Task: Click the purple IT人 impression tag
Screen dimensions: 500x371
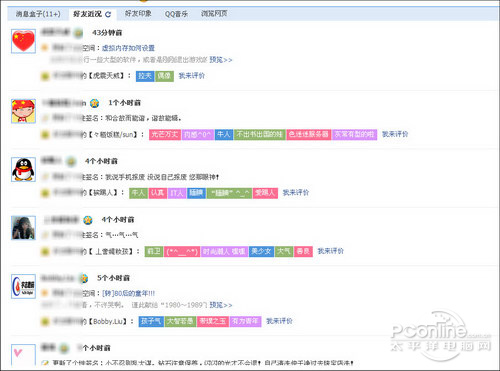Action: pos(177,193)
